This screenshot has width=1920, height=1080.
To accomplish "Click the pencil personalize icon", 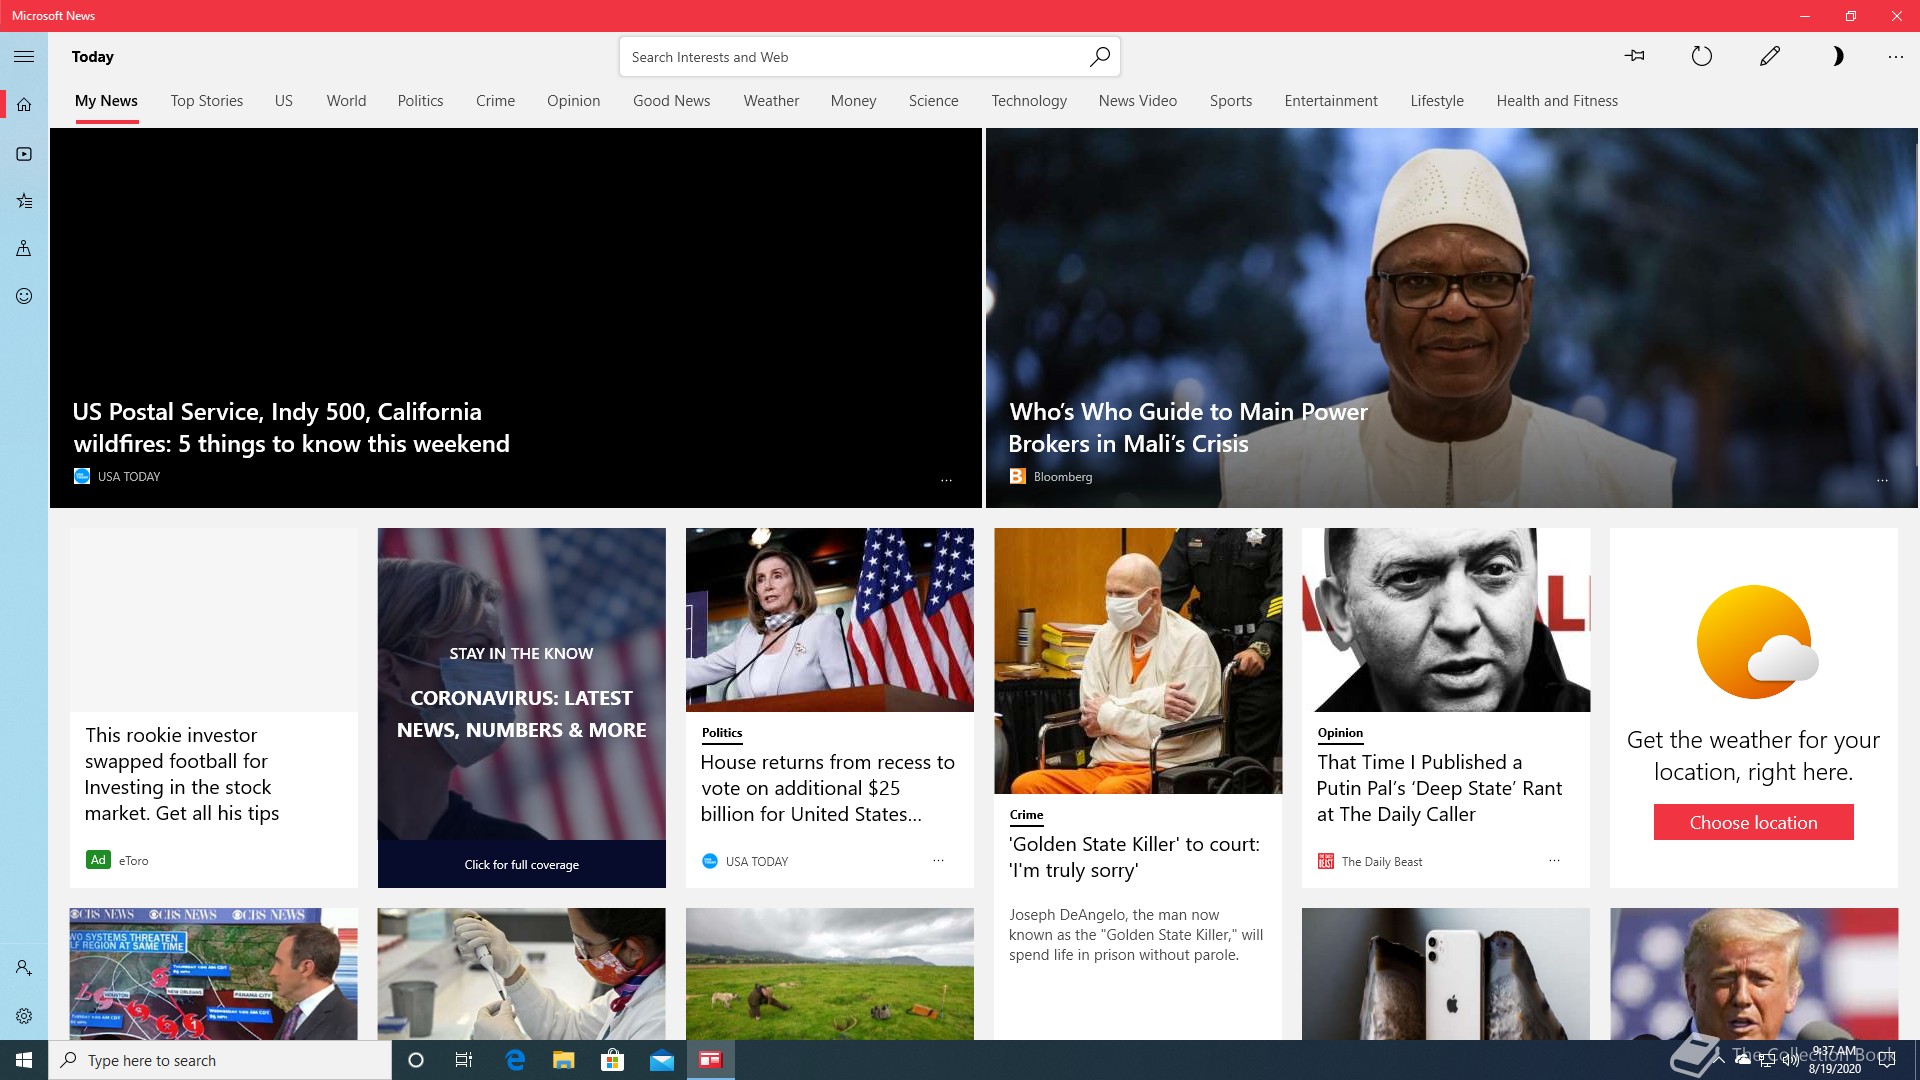I will tap(1770, 56).
